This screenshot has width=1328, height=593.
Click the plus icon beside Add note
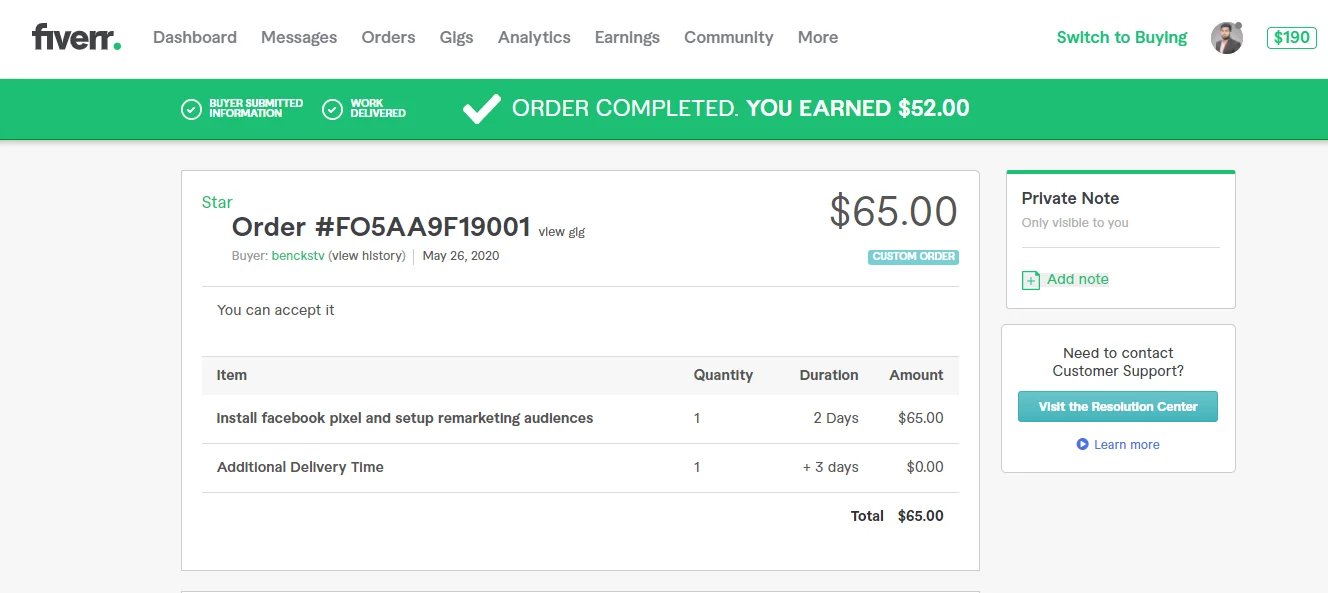pos(1031,280)
